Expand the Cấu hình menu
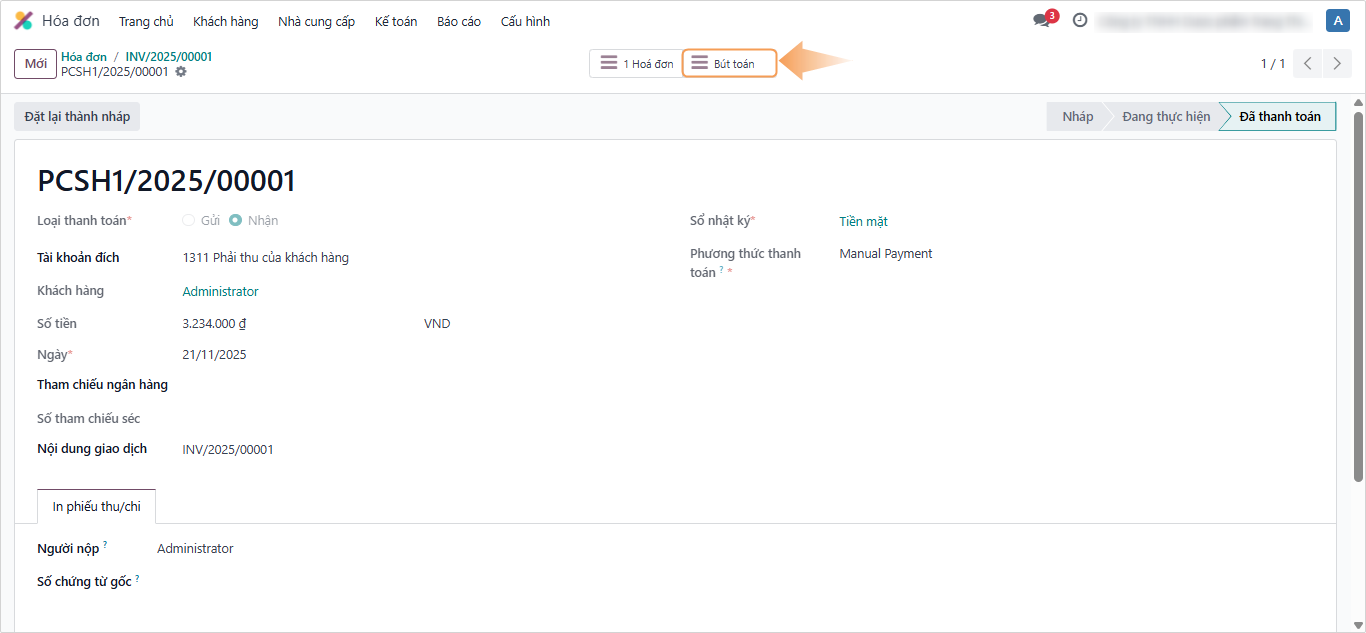Image resolution: width=1366 pixels, height=633 pixels. [x=525, y=21]
